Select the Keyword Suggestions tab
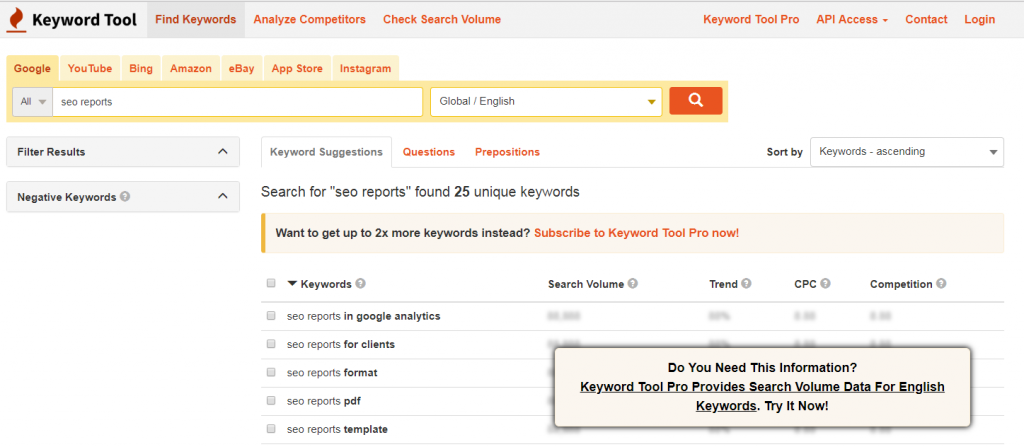The width and height of the screenshot is (1024, 447). (326, 152)
